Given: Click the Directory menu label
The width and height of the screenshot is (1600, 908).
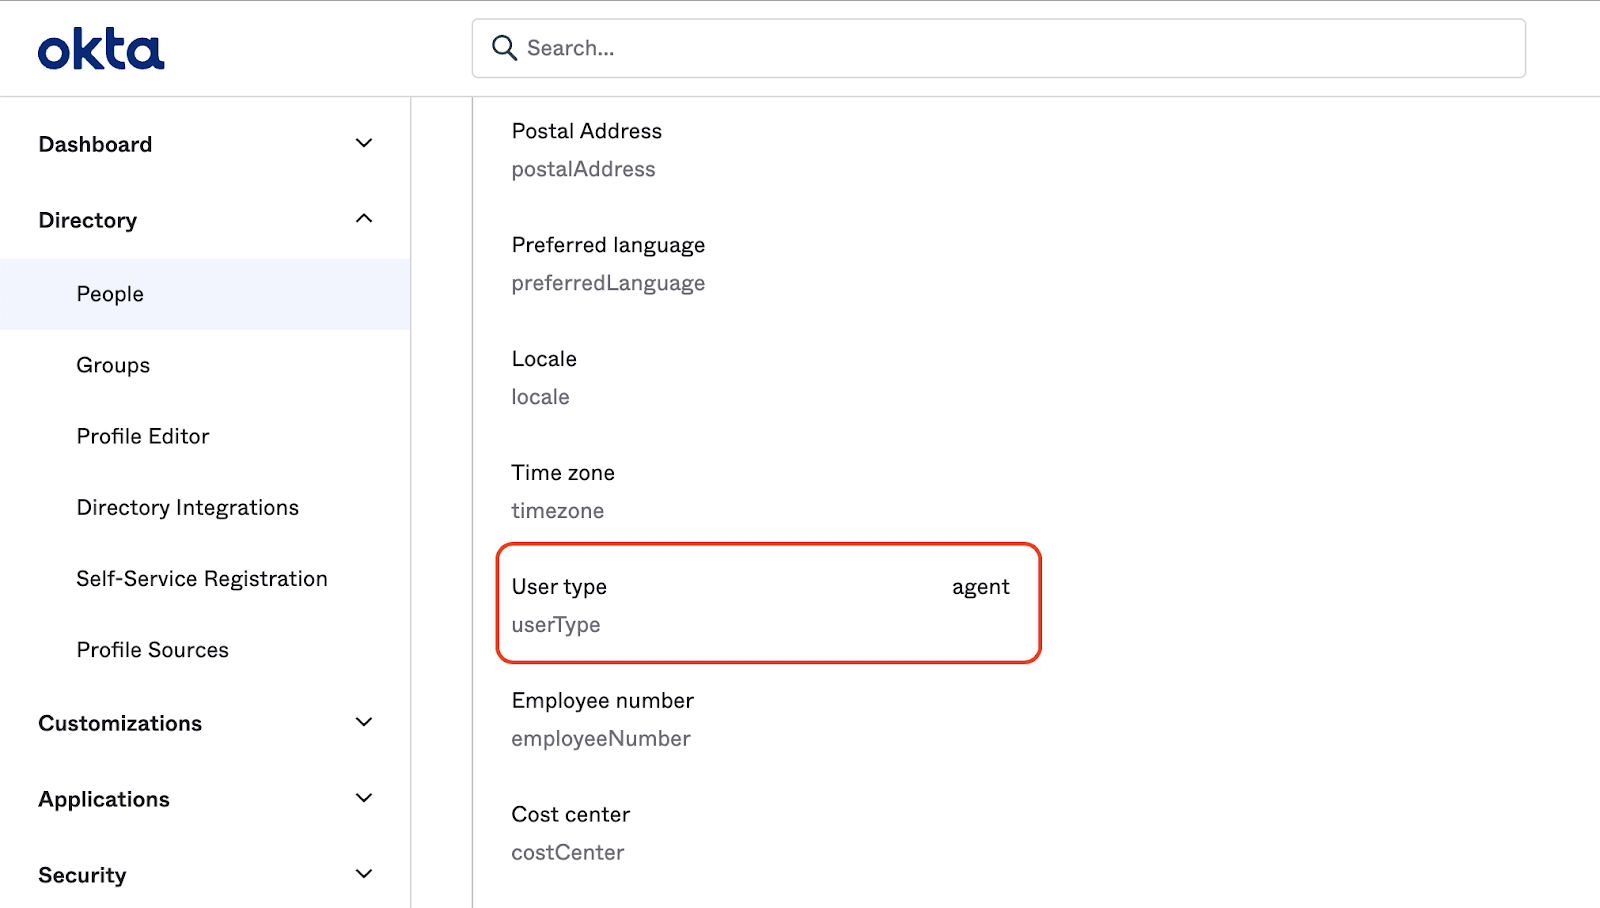Looking at the screenshot, I should coord(88,220).
